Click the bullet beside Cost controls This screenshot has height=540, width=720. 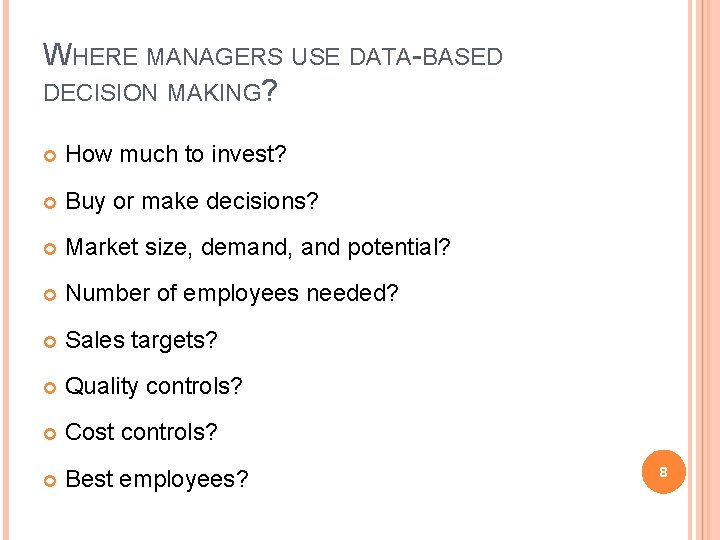tap(50, 434)
